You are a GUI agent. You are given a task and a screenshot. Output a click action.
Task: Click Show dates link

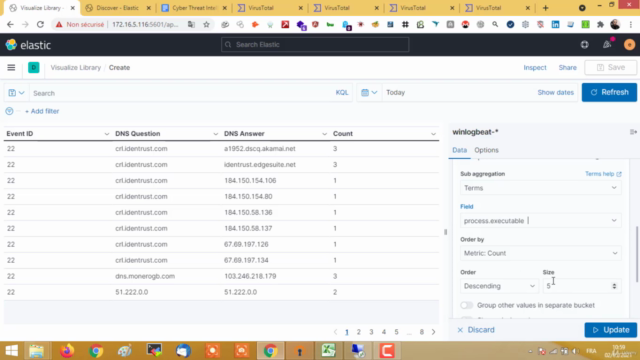(x=555, y=93)
